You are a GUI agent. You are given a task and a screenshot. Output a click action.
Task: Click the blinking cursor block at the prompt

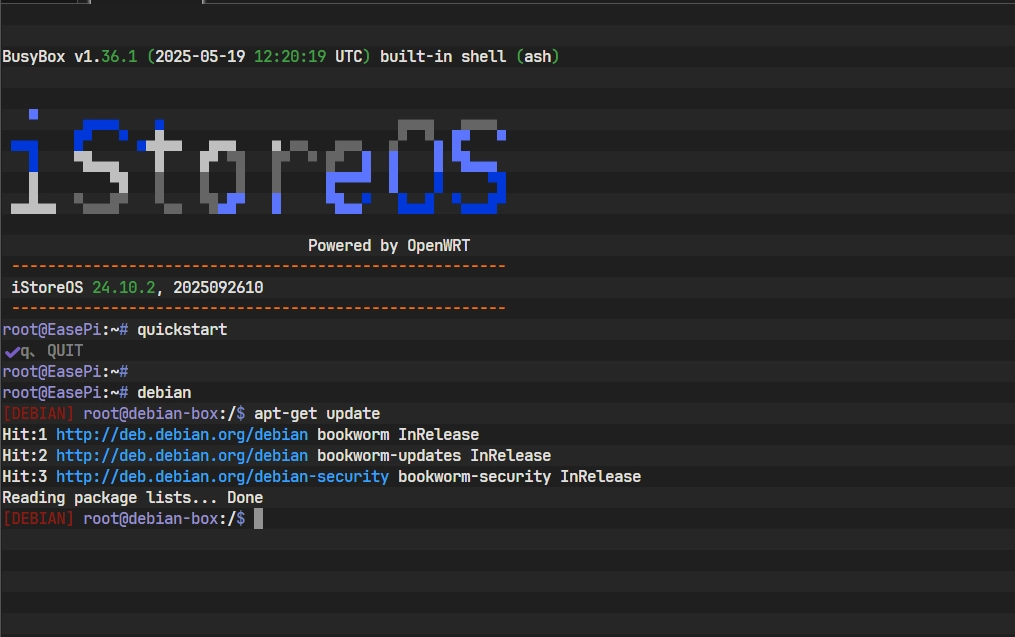pos(258,519)
